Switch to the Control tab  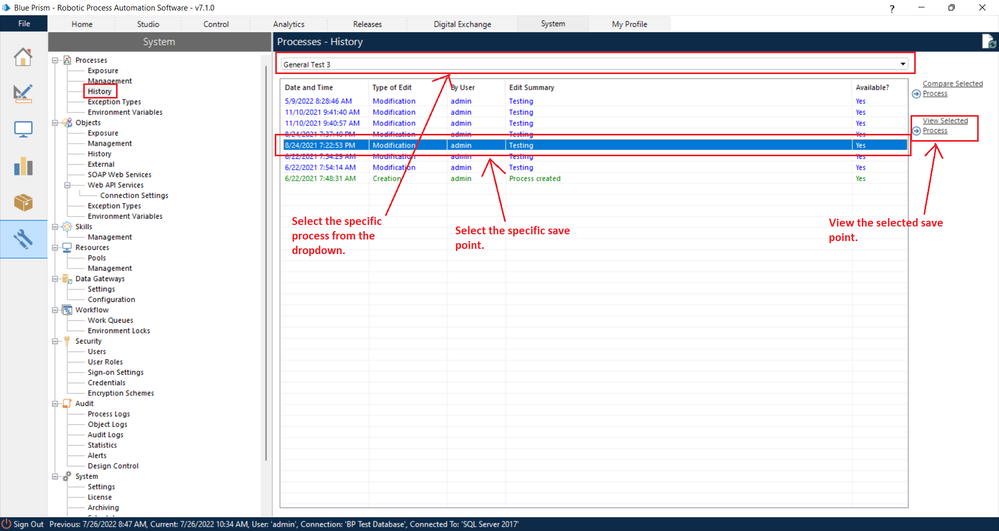[x=216, y=24]
